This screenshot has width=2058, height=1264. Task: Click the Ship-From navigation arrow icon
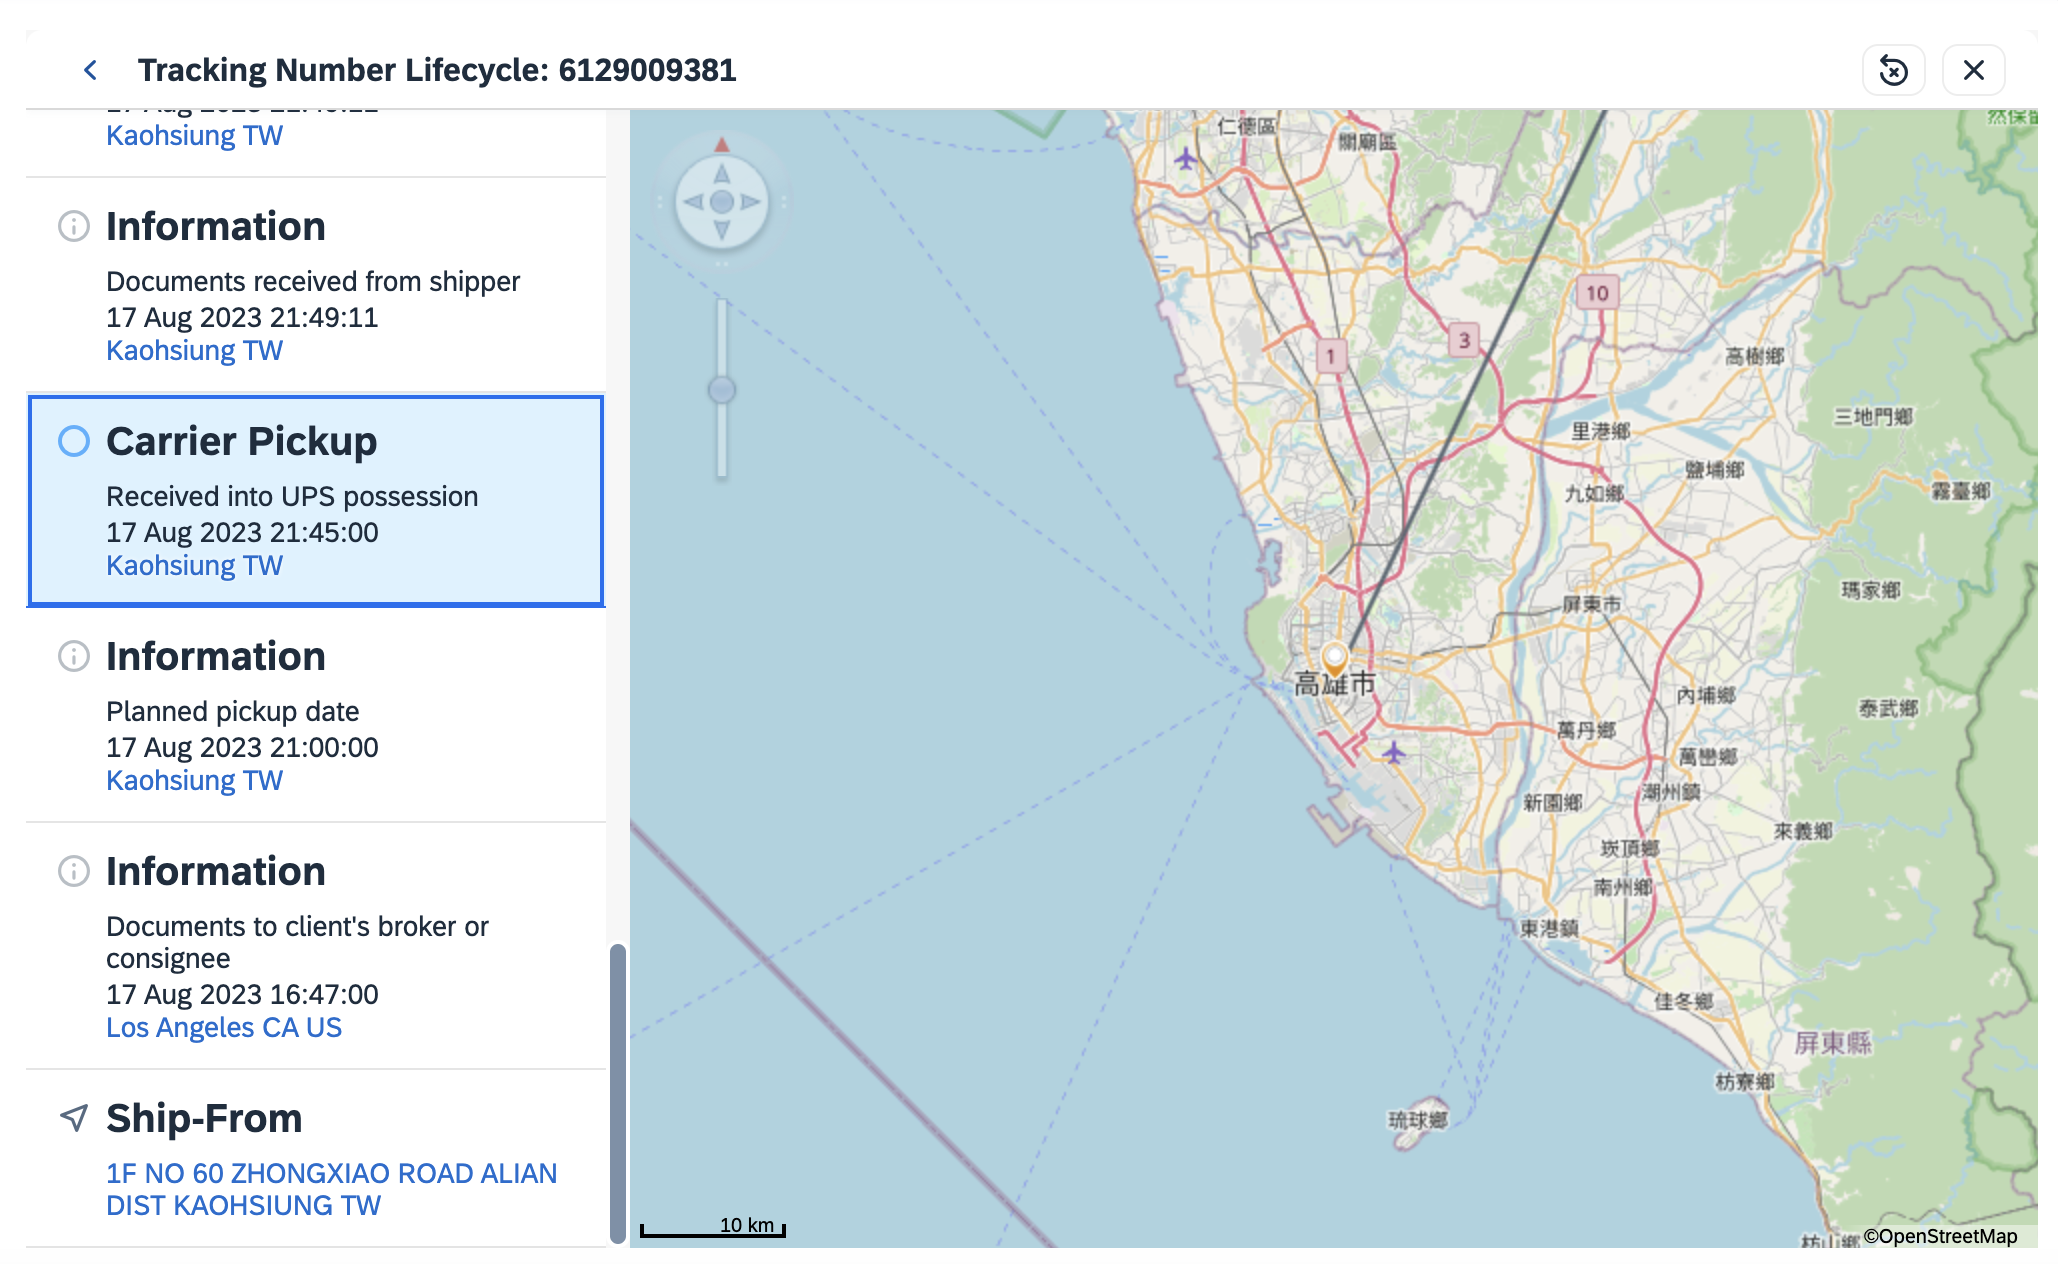pos(73,1118)
